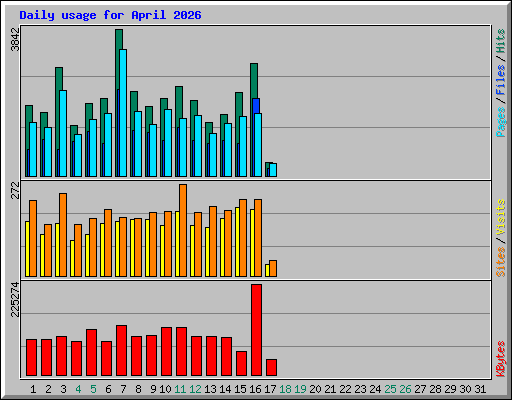Click day label 31 on the axis
This screenshot has height=400, width=512.
point(480,389)
